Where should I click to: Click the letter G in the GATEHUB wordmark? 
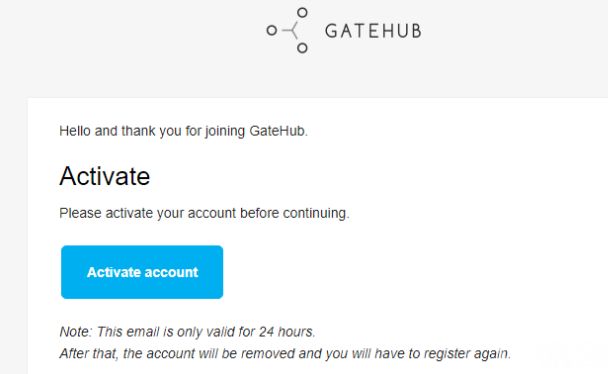click(332, 31)
